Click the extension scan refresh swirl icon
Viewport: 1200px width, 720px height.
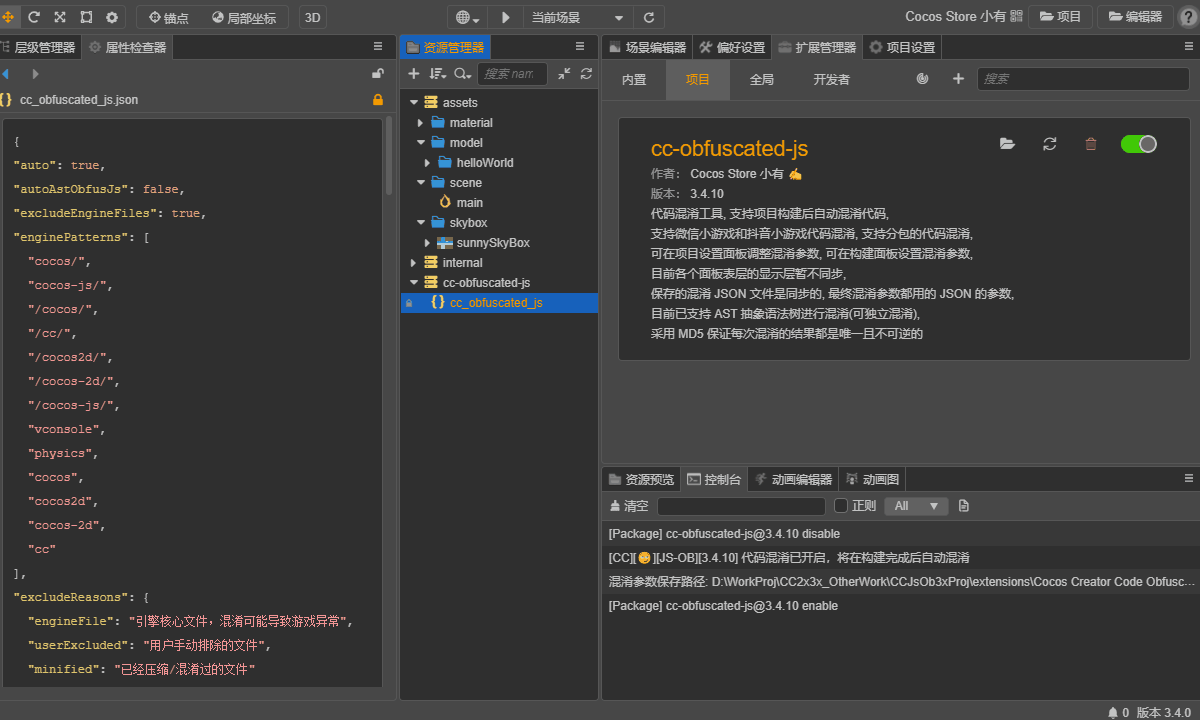[x=923, y=79]
